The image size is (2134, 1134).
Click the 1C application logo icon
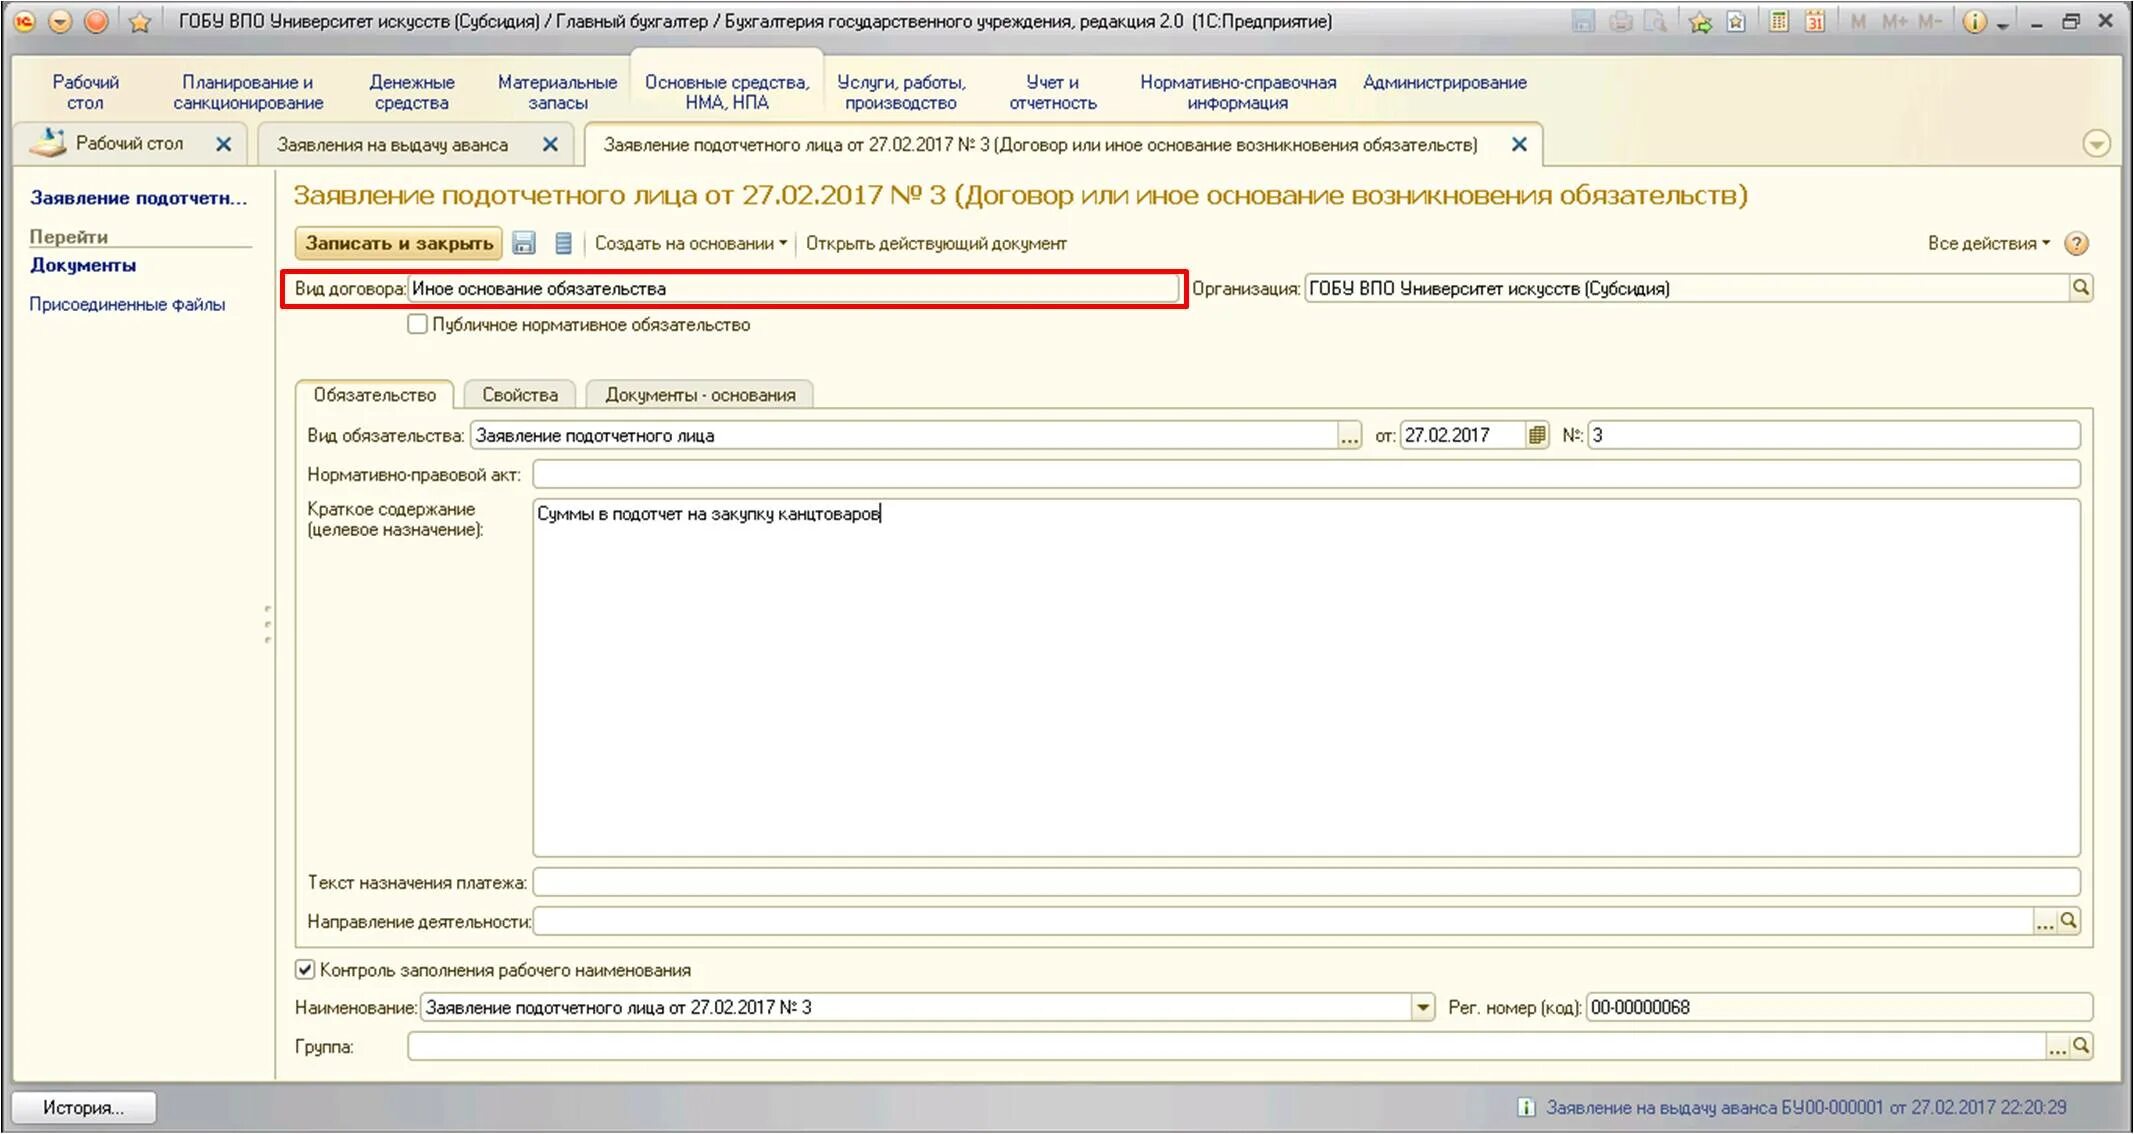pos(26,21)
